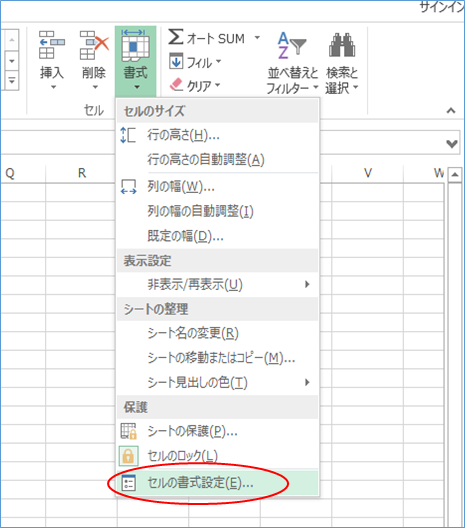The image size is (465, 528).
Task: Choose シートの保護(P) menu item
Action: click(218, 431)
